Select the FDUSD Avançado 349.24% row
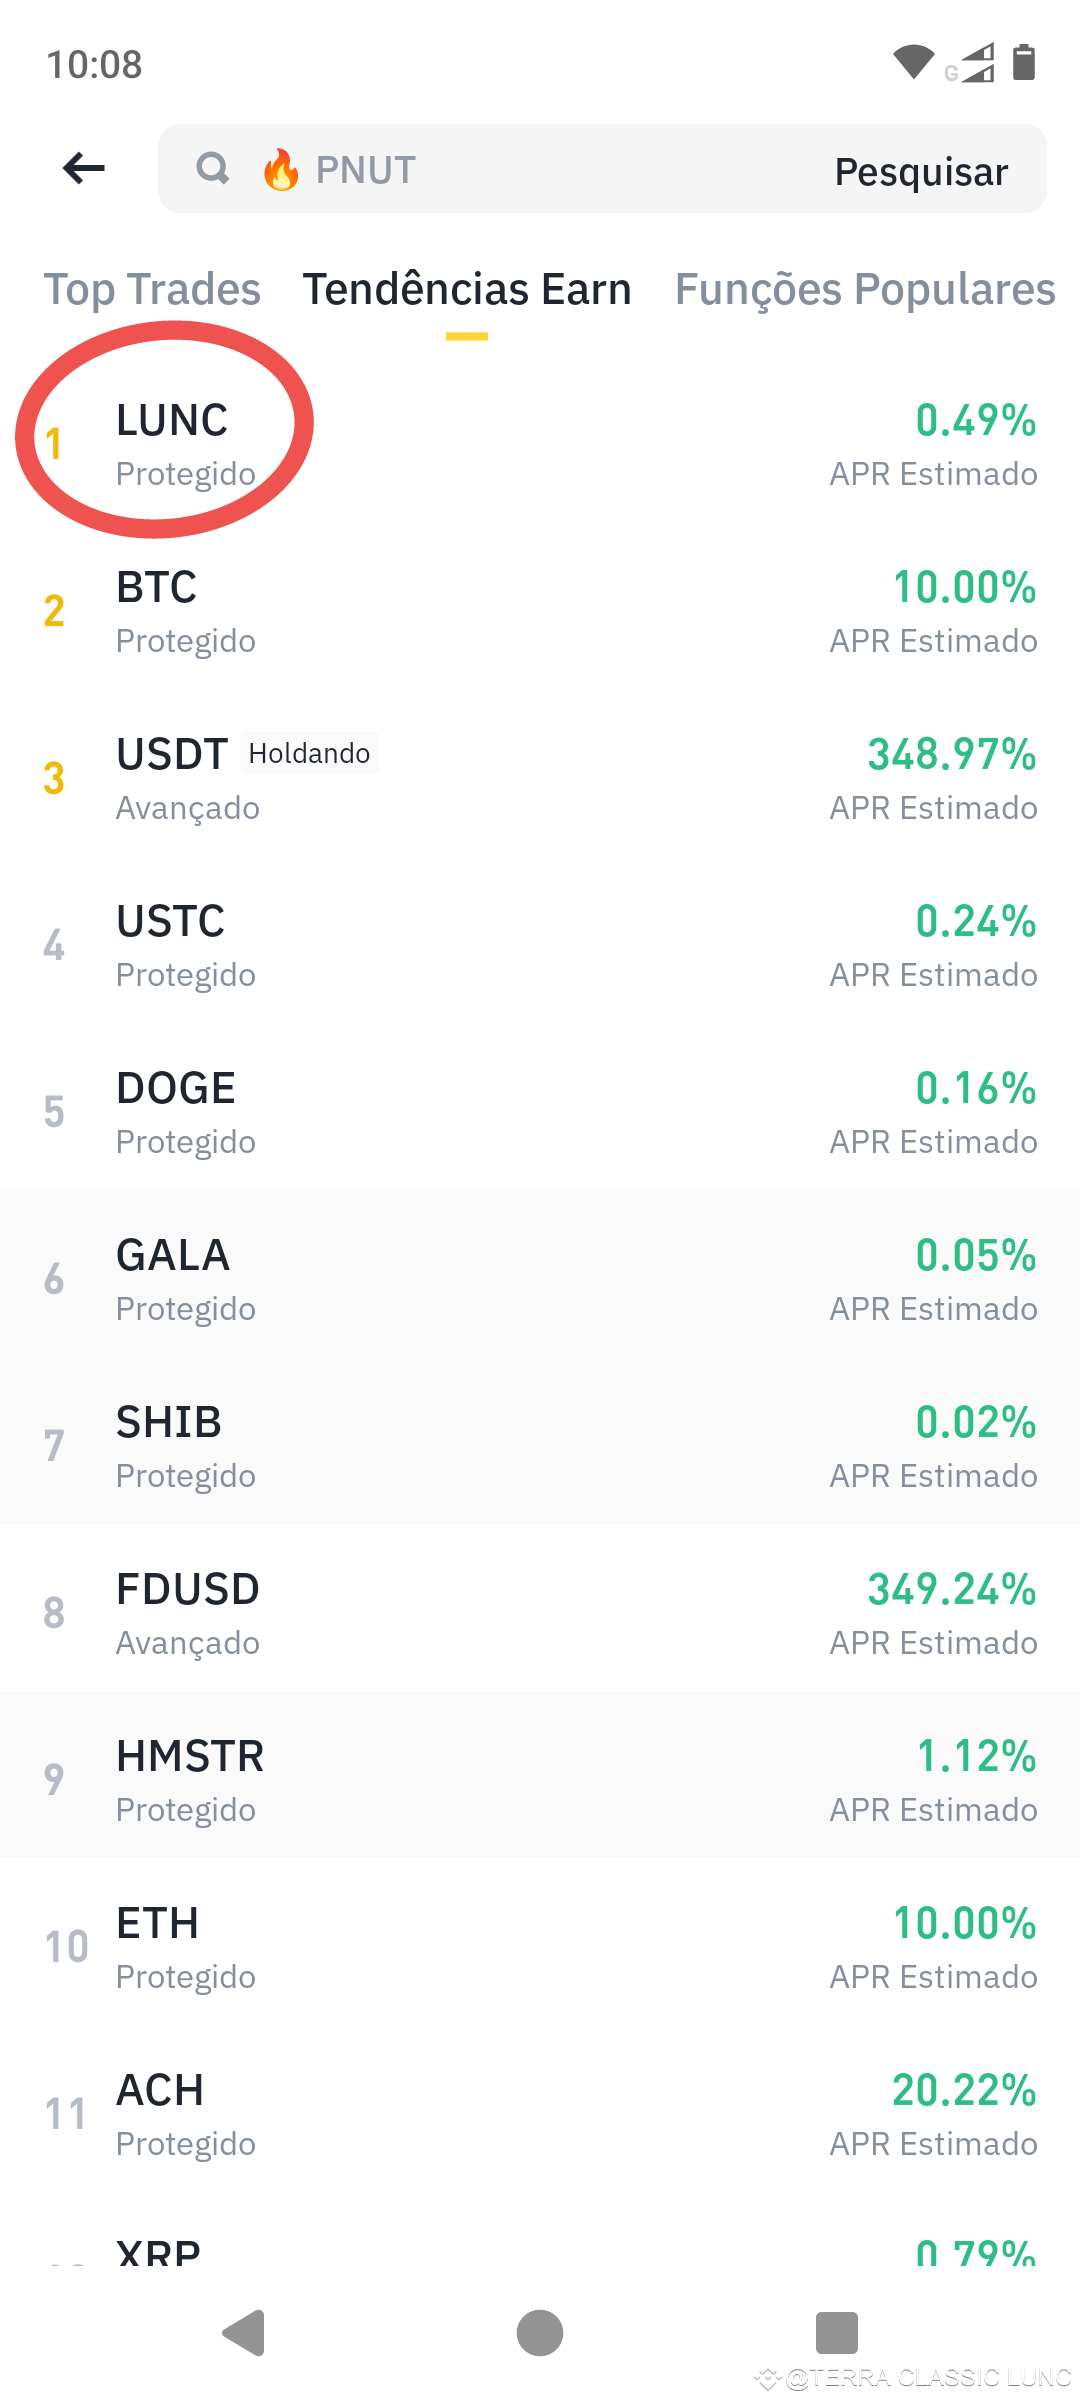 click(540, 1612)
